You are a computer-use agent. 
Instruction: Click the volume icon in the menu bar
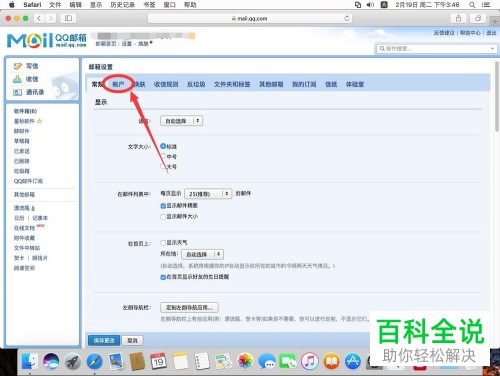(370, 5)
